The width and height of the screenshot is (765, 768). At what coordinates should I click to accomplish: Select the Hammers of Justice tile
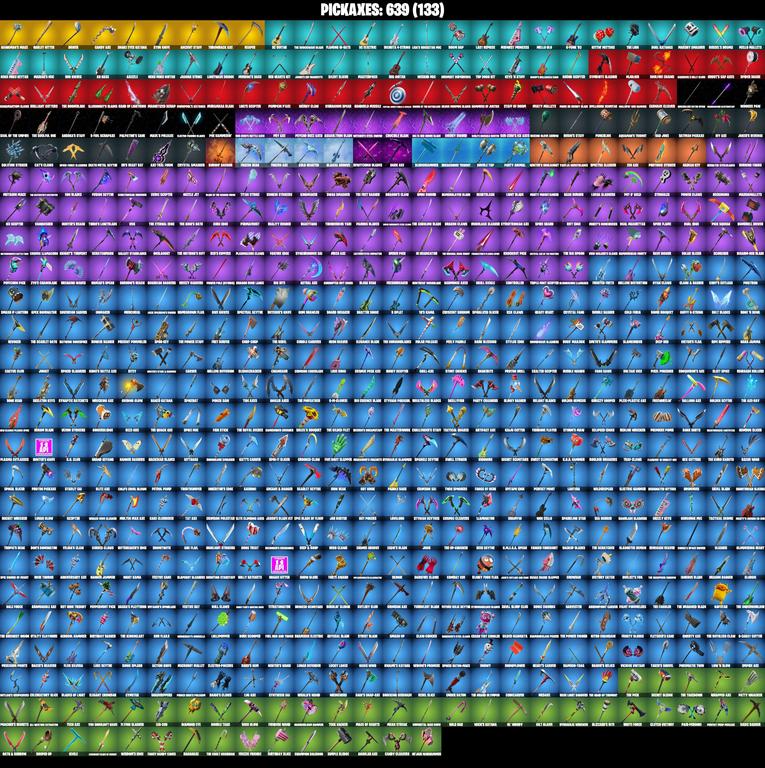(485, 94)
